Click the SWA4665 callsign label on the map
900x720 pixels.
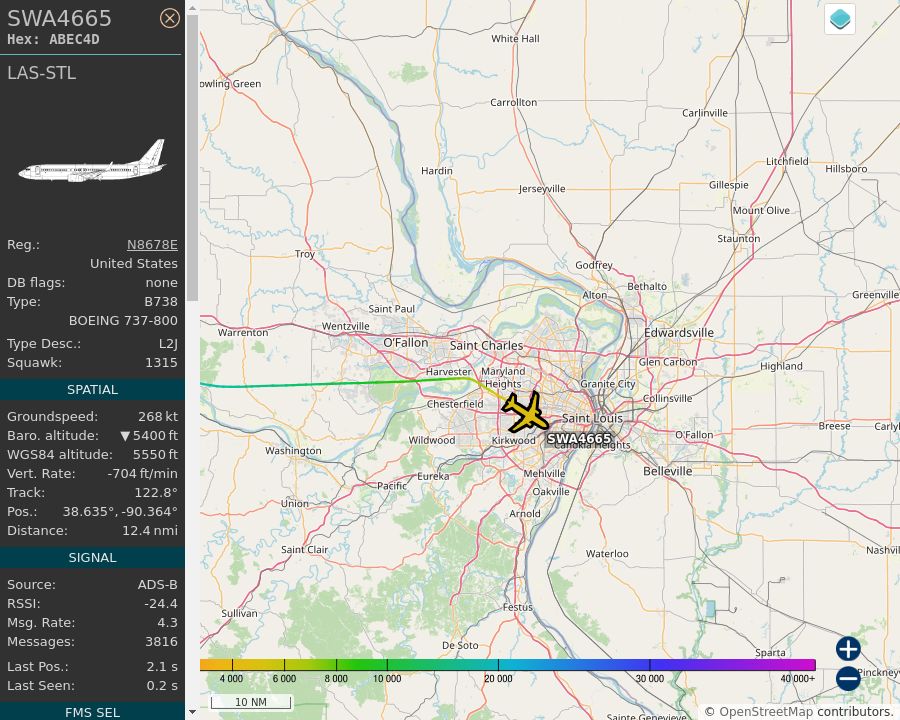click(579, 438)
